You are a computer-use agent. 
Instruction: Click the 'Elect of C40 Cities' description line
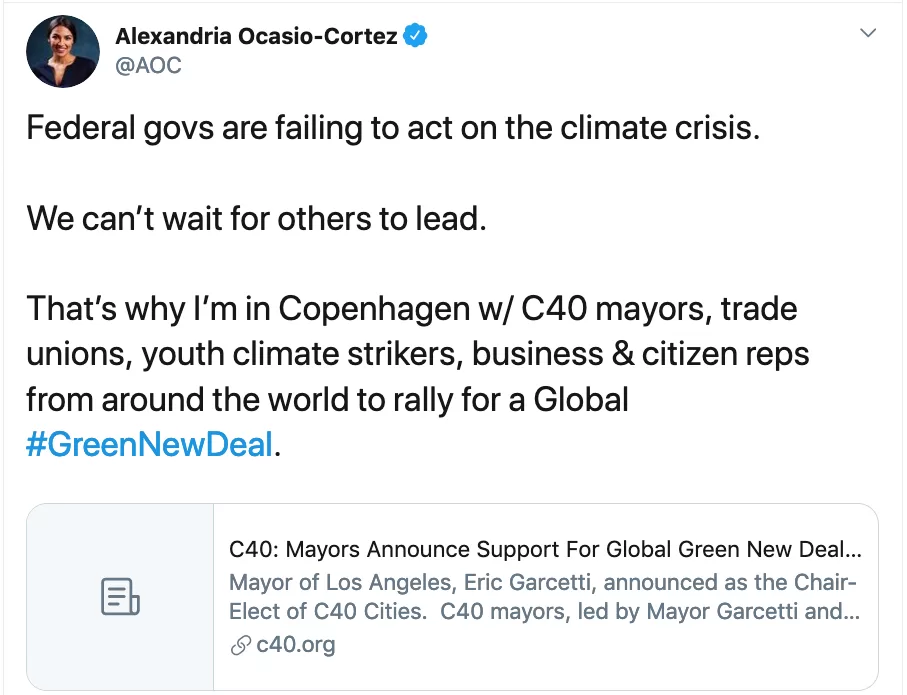[544, 611]
